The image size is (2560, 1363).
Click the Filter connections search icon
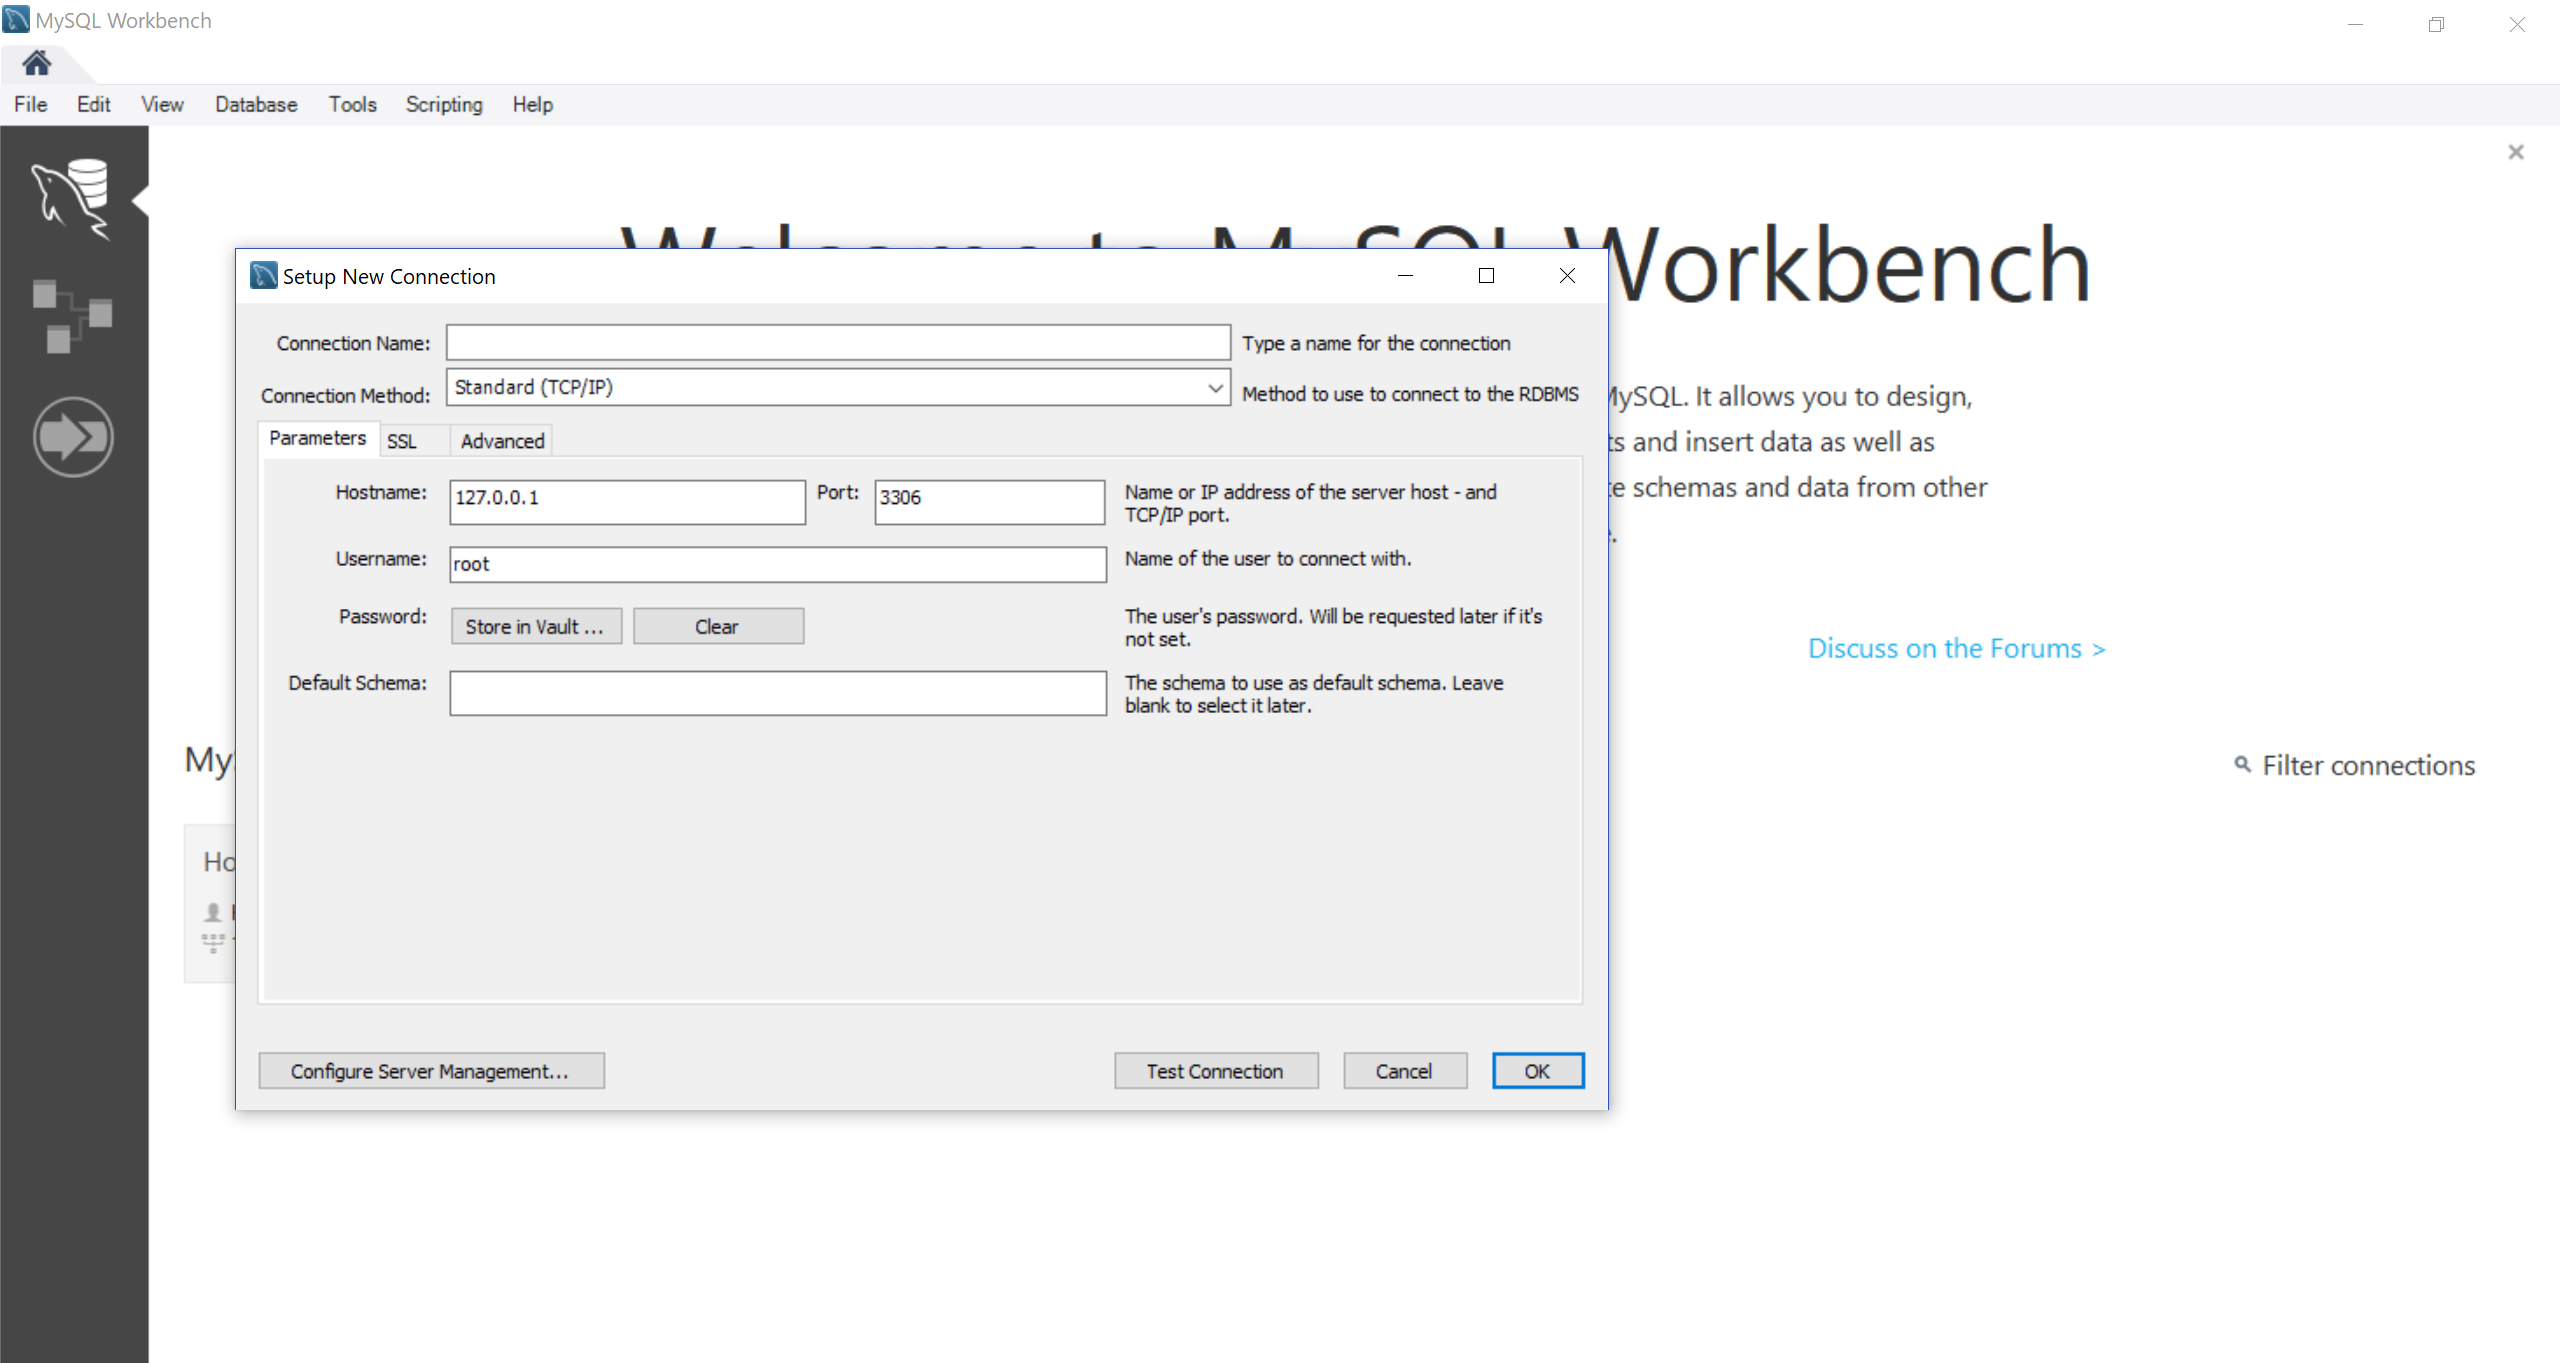2243,765
